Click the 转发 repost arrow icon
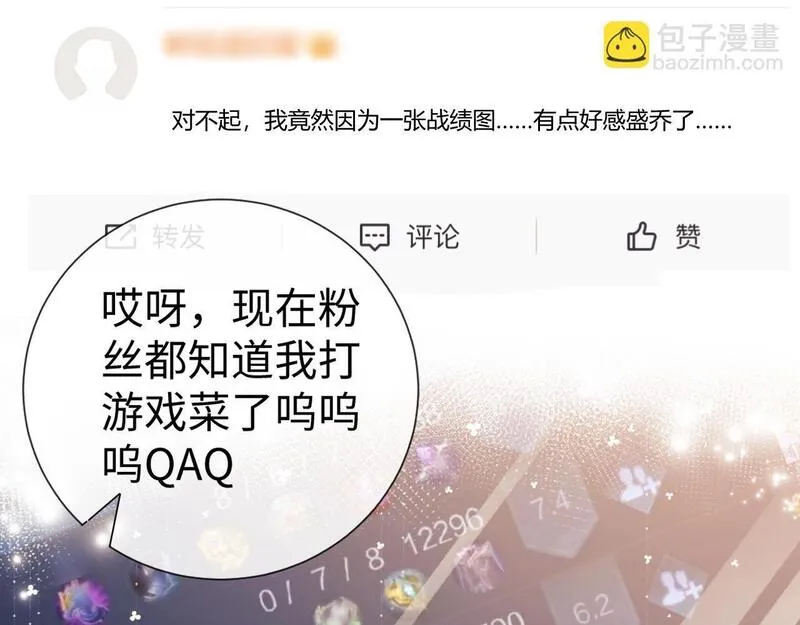Viewport: 800px width, 625px height. click(120, 236)
